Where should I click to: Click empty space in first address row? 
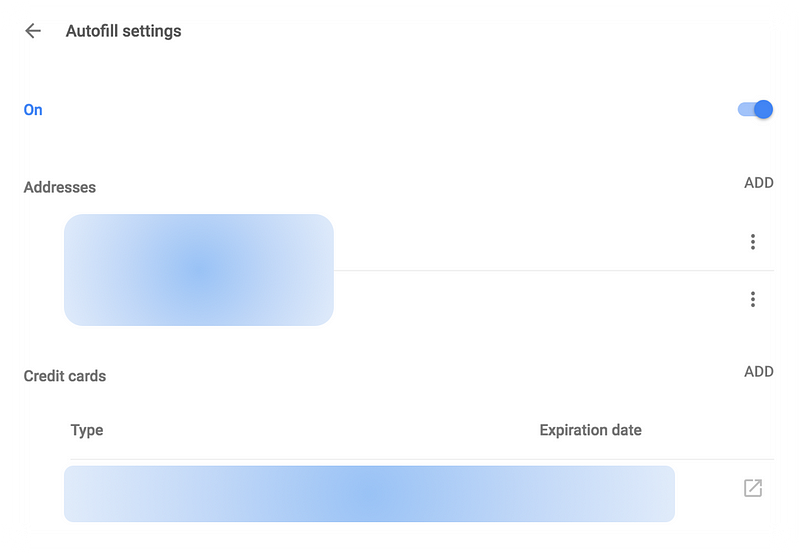coord(536,242)
